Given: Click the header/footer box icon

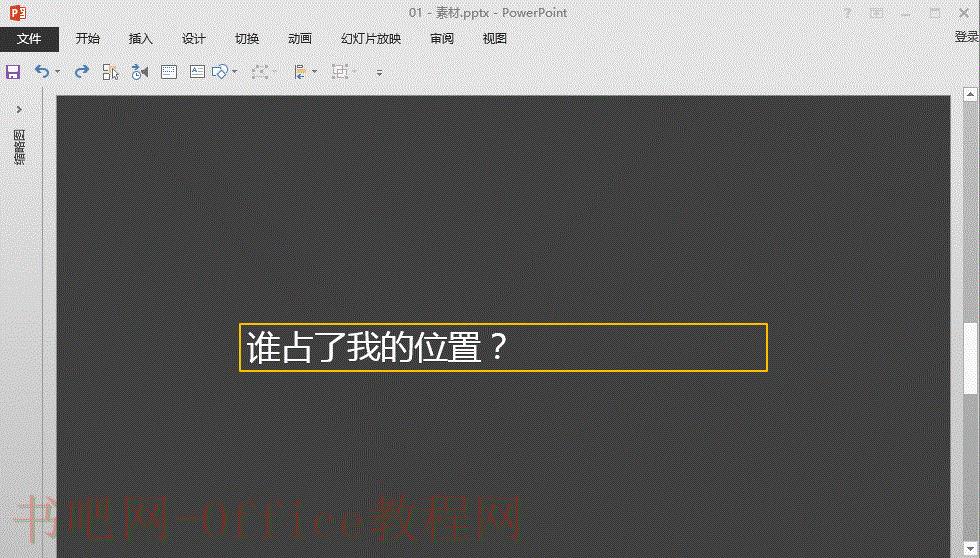Looking at the screenshot, I should point(169,72).
